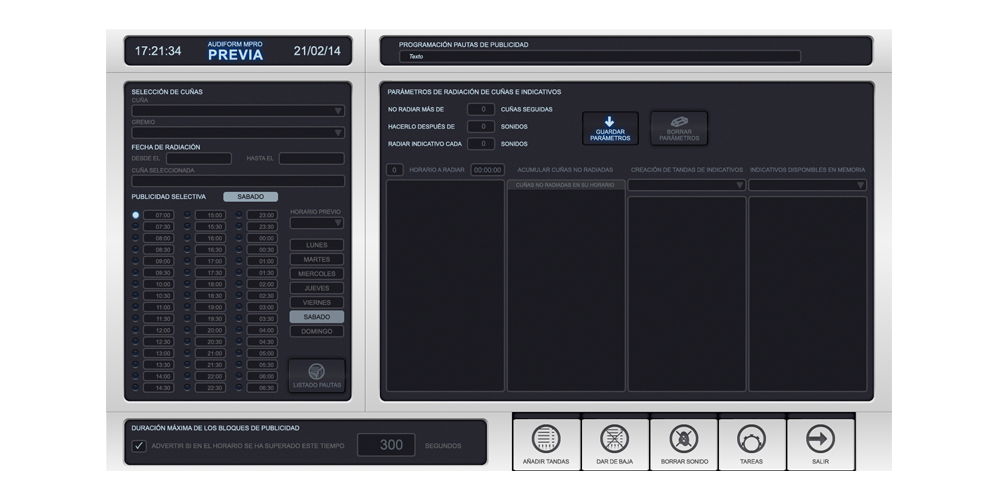Click the Horario a Radiar count field
Viewport: 1000px width, 500px height.
click(x=395, y=170)
